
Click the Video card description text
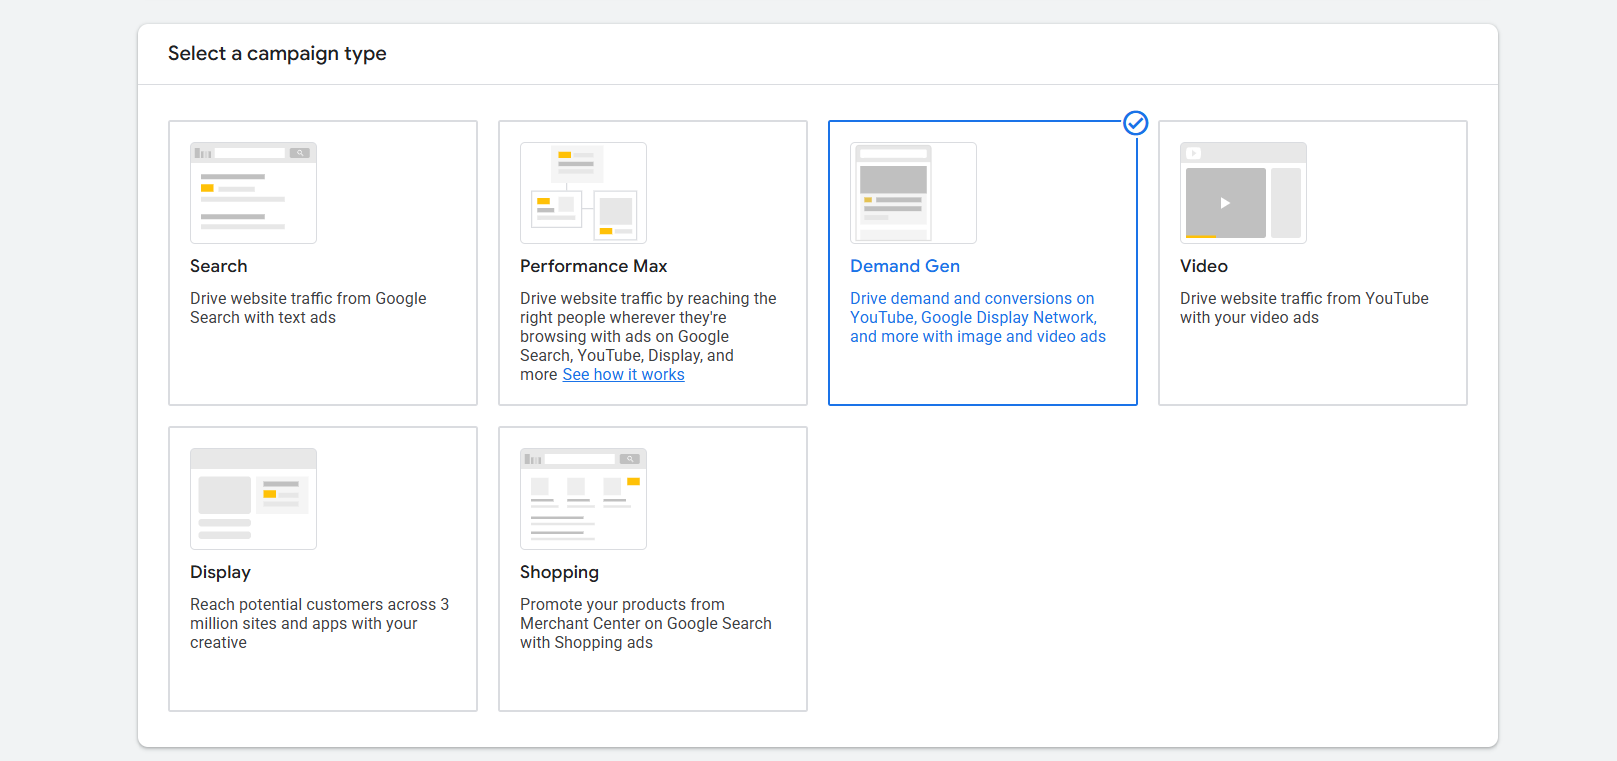1303,308
